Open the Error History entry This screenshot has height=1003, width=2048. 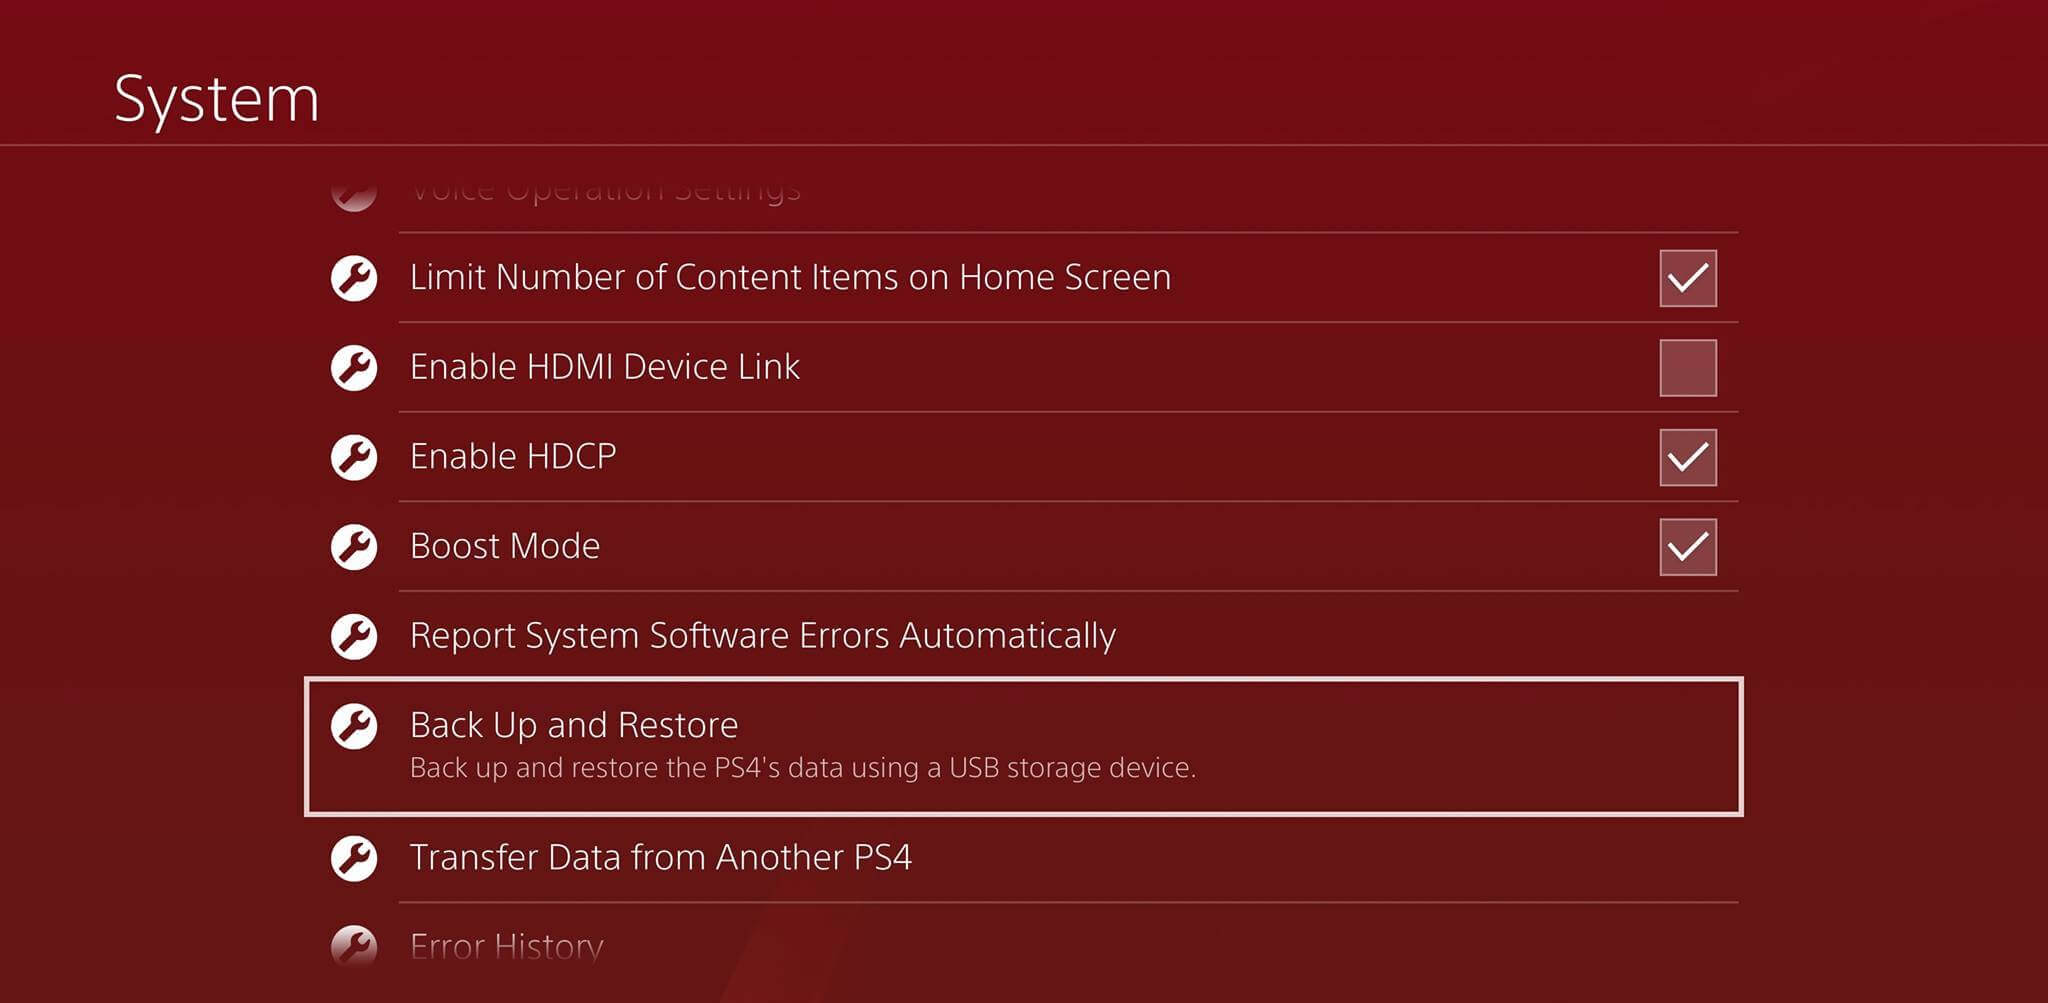[x=507, y=946]
